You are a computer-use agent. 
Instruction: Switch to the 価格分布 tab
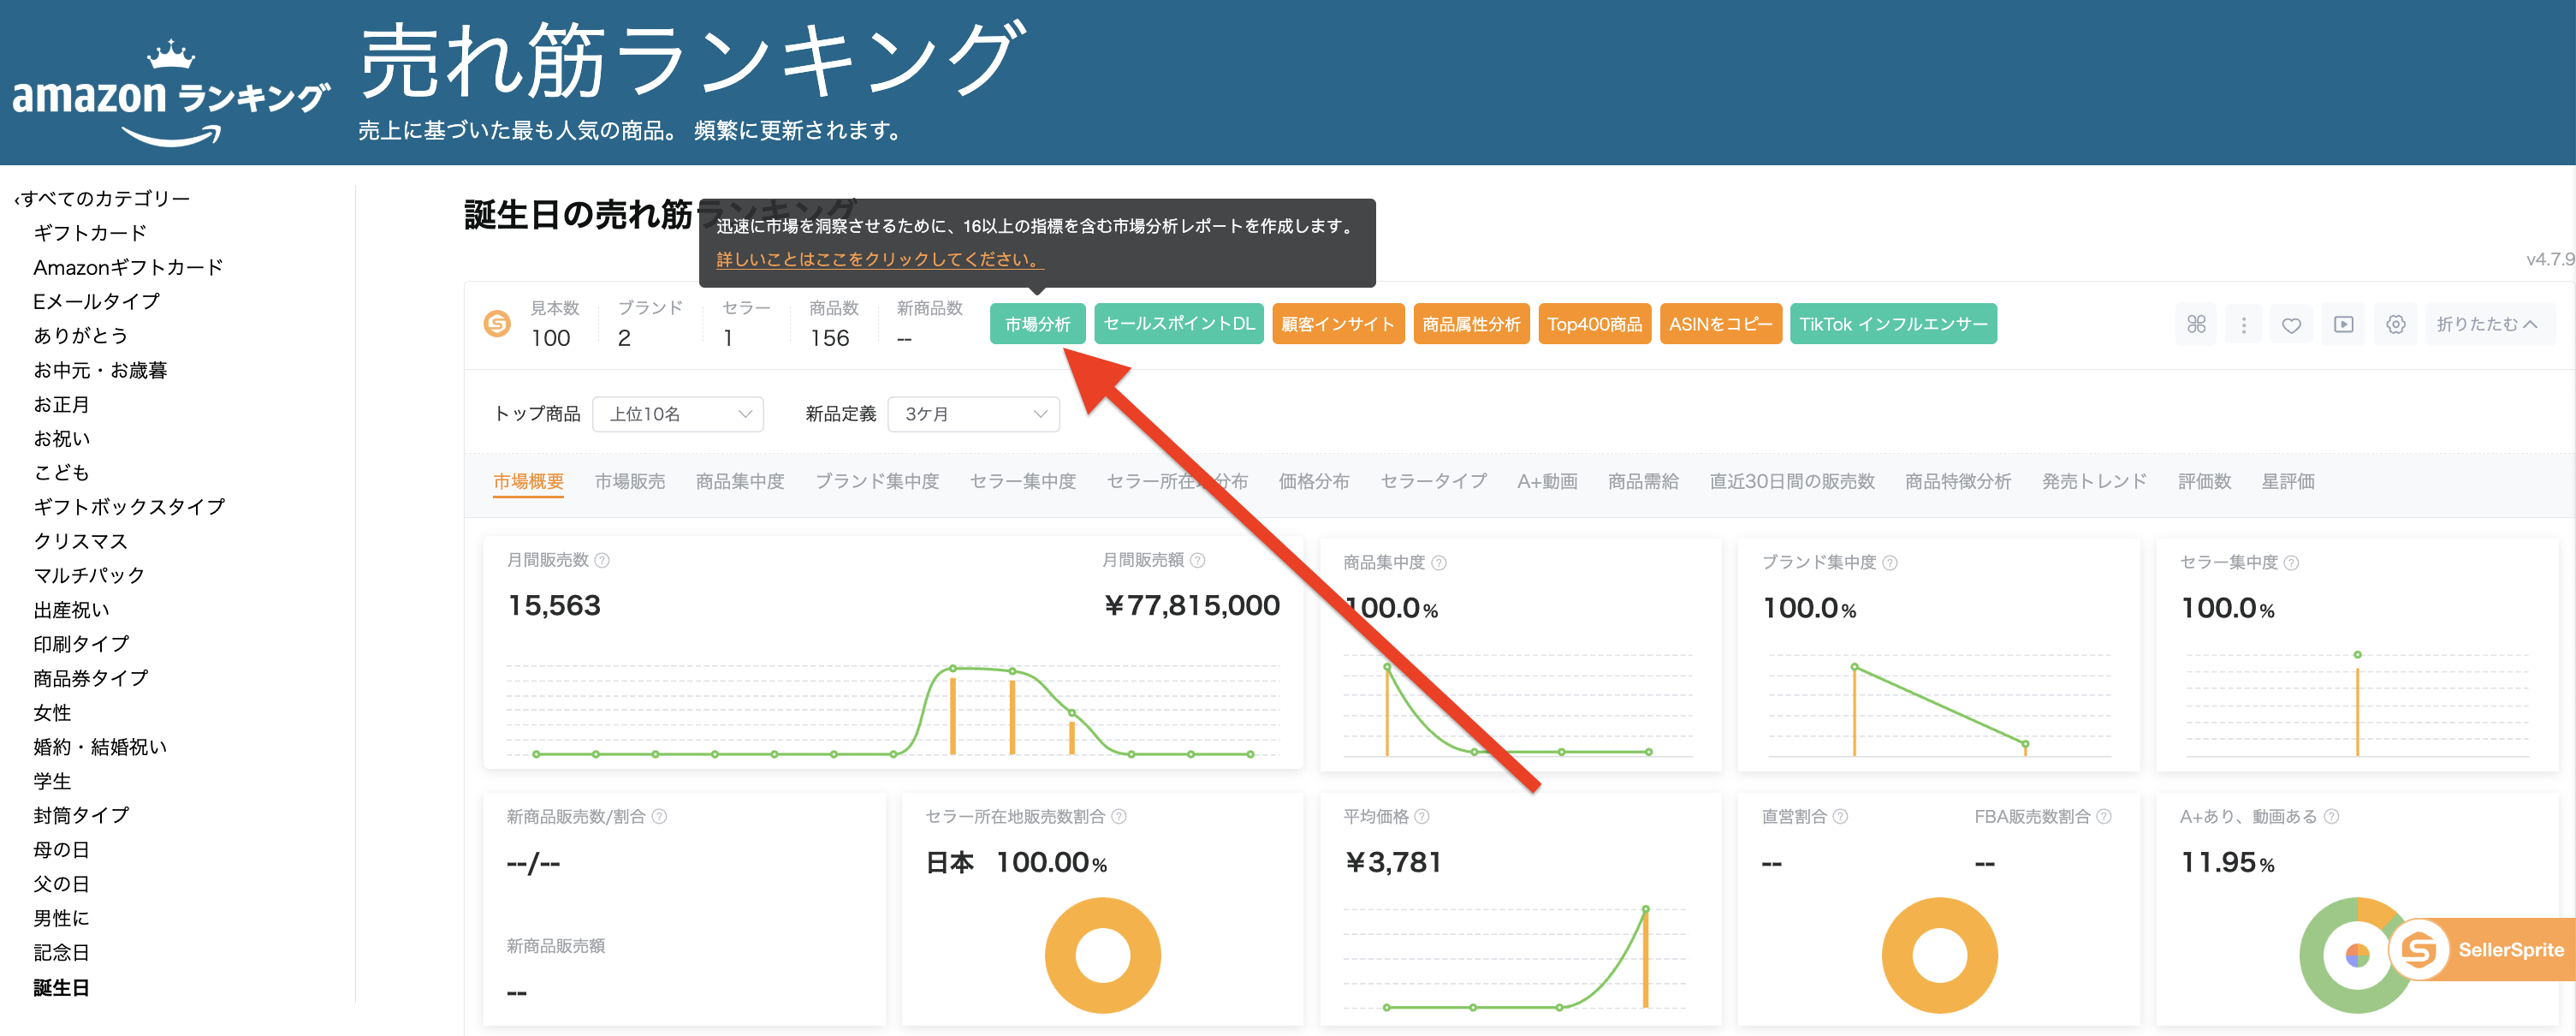click(1314, 481)
